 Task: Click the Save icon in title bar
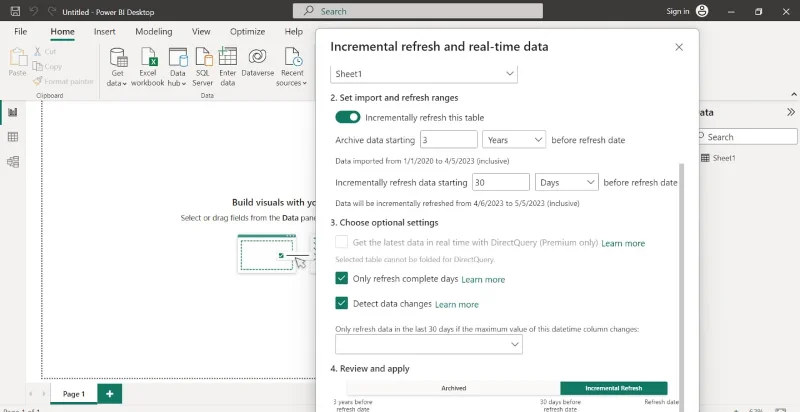coord(15,11)
